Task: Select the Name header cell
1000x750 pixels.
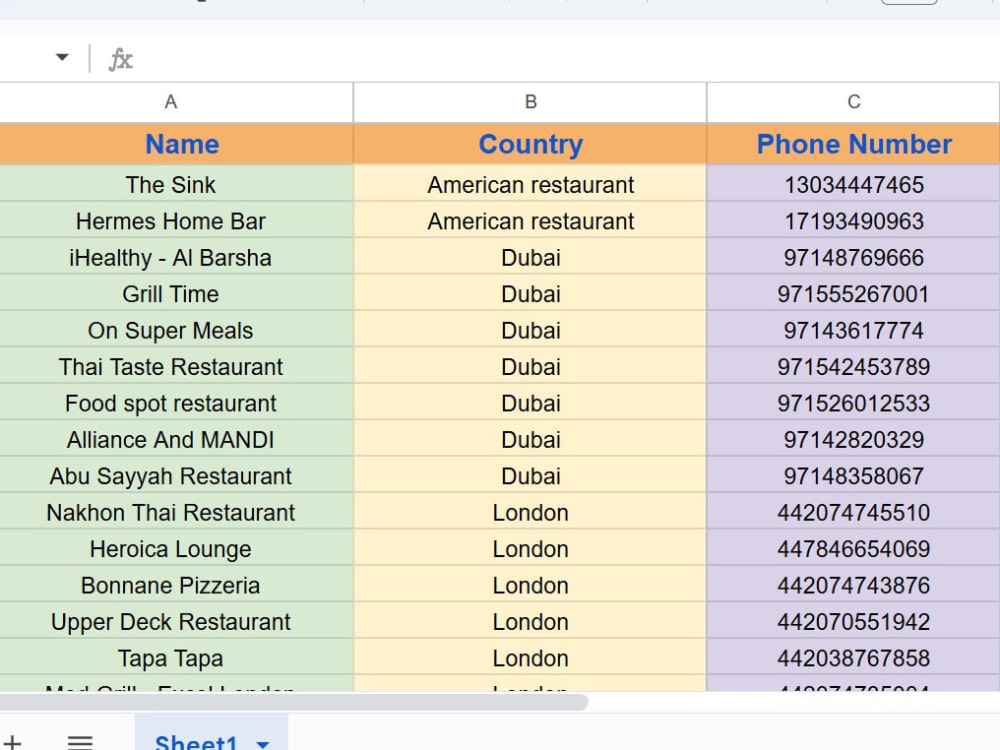Action: point(176,144)
